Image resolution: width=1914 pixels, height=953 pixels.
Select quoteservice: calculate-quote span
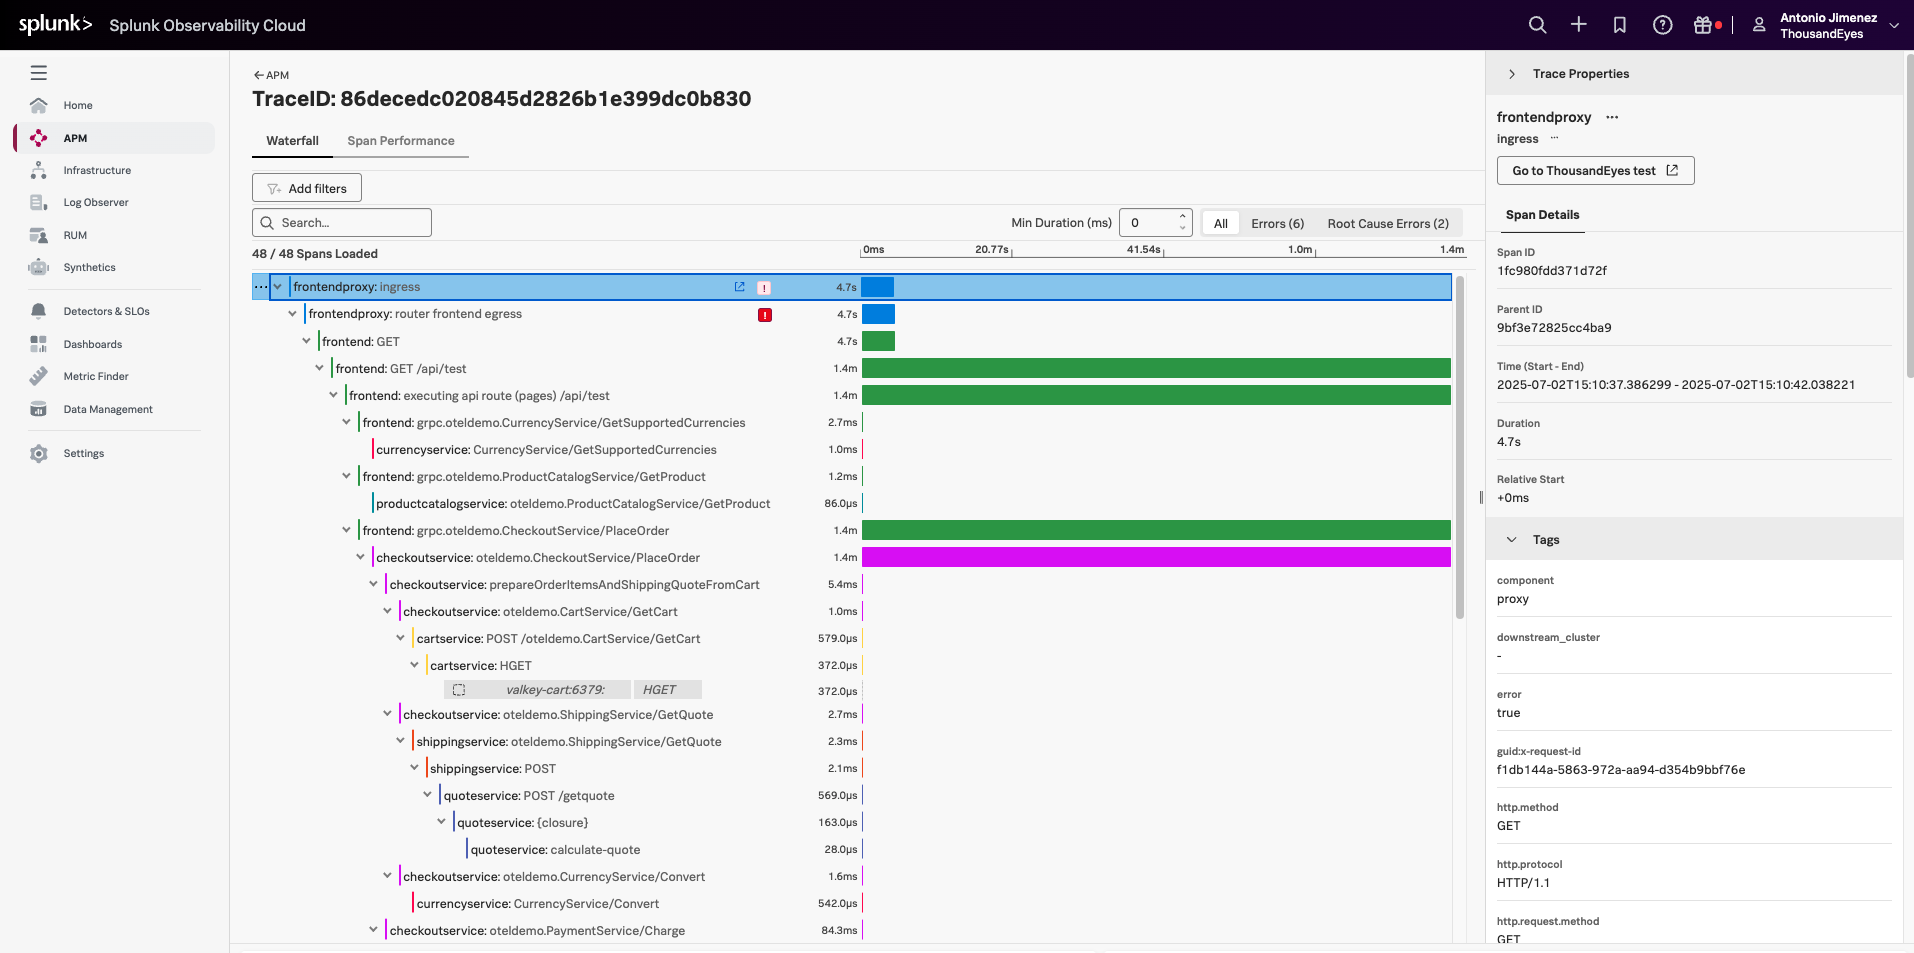coord(555,850)
